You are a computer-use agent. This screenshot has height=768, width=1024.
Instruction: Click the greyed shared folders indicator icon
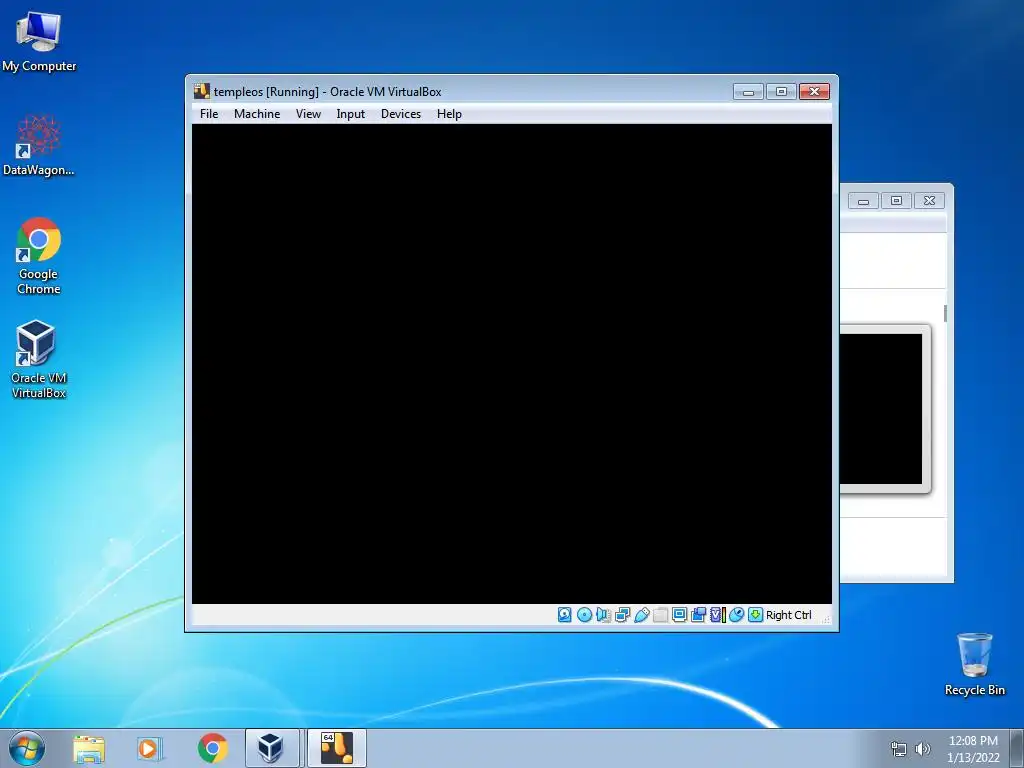tap(660, 615)
